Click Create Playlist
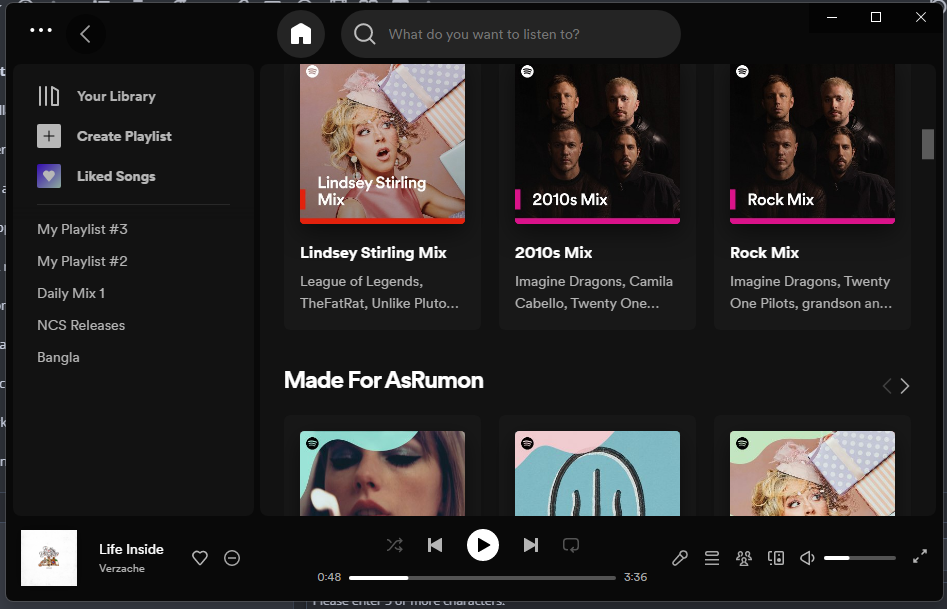The height and width of the screenshot is (609, 947). coord(124,136)
